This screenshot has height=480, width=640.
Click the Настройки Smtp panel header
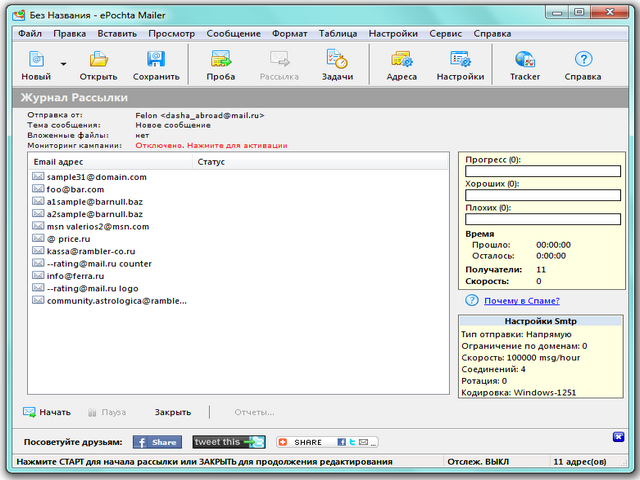point(540,321)
